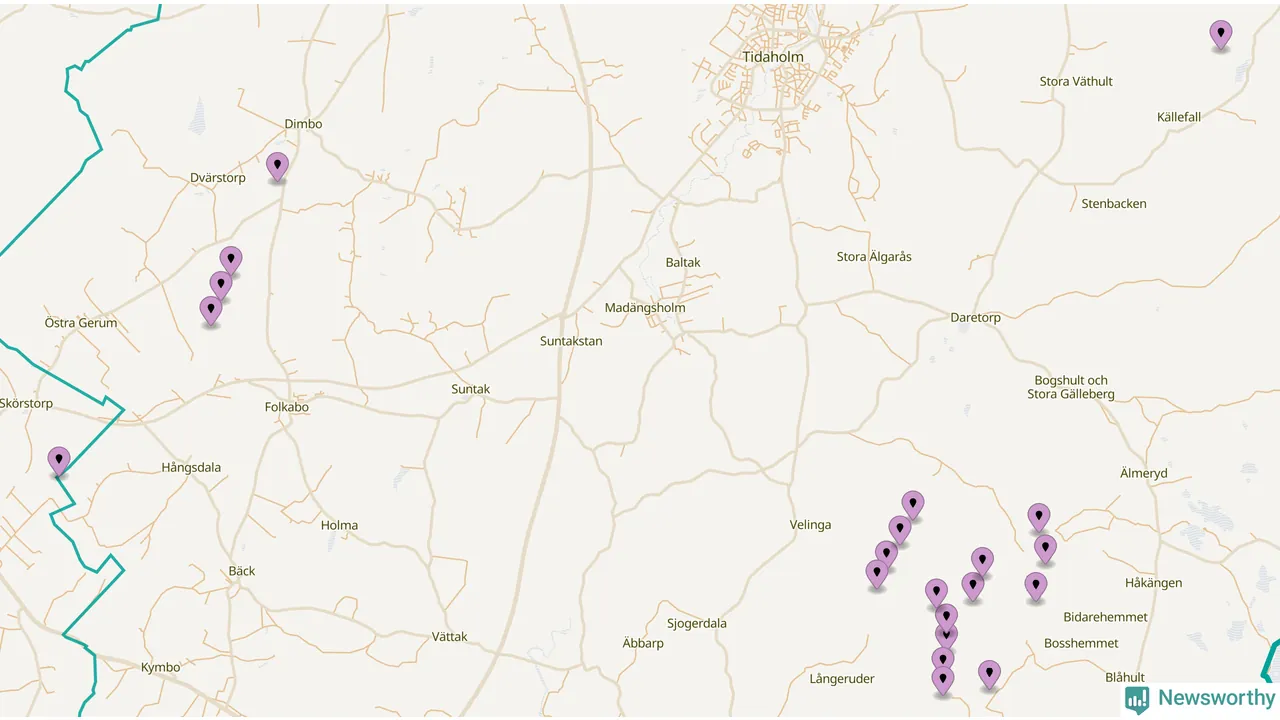Image resolution: width=1280 pixels, height=720 pixels.
Task: Click the marker directly southwest of Älmeryd
Action: tap(1039, 518)
